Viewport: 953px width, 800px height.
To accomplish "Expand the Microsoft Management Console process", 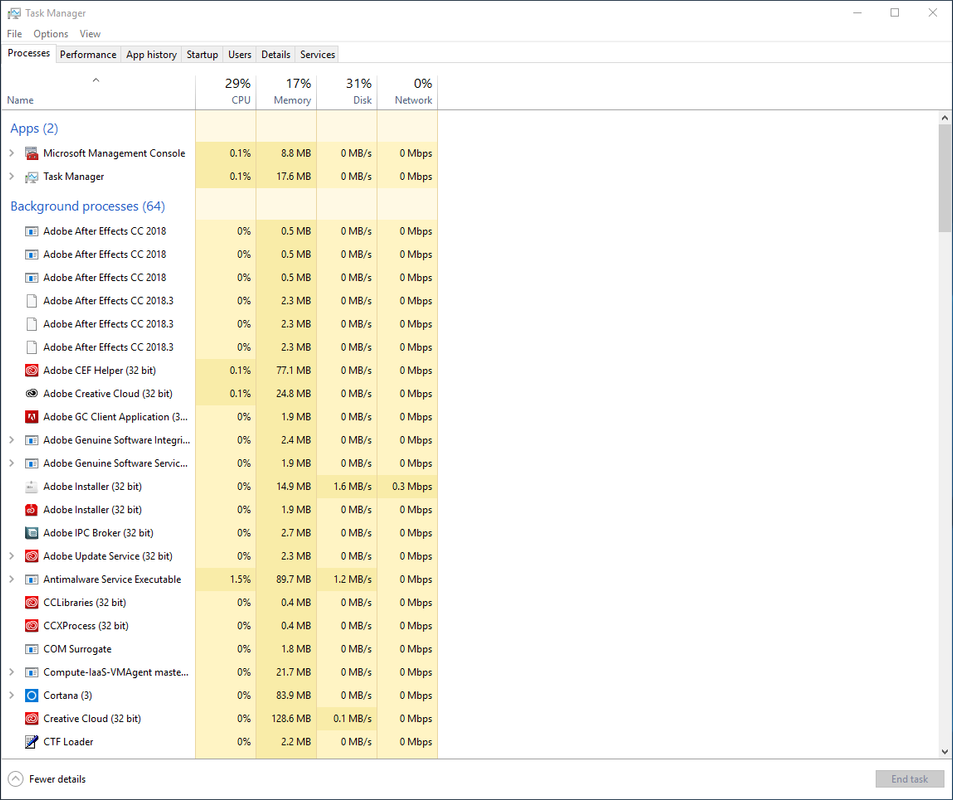I will pyautogui.click(x=12, y=153).
